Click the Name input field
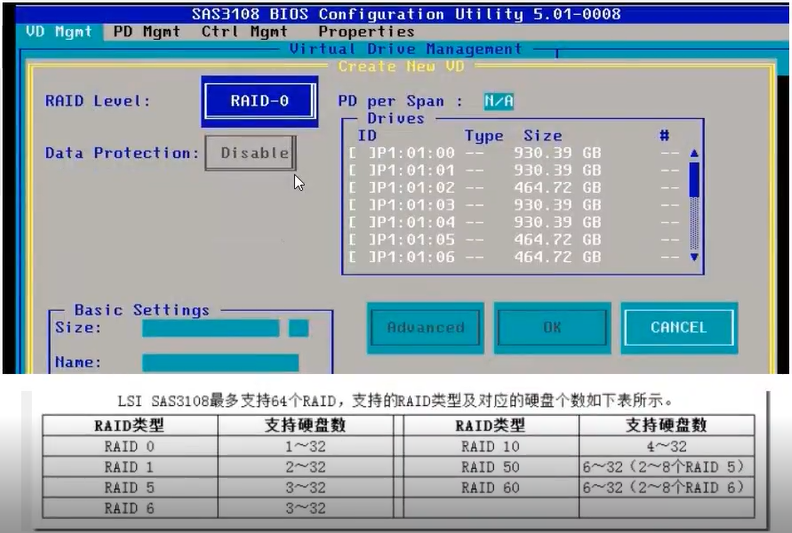This screenshot has width=792, height=533. (221, 363)
